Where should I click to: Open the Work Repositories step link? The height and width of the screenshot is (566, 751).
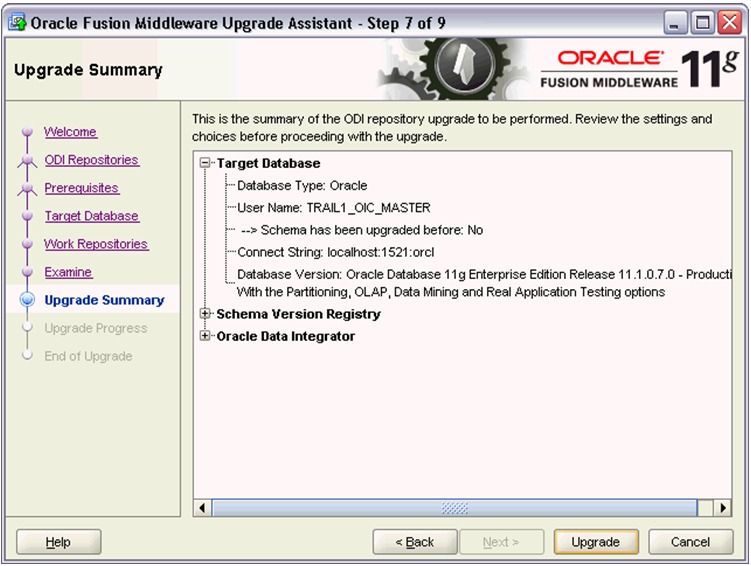coord(96,244)
